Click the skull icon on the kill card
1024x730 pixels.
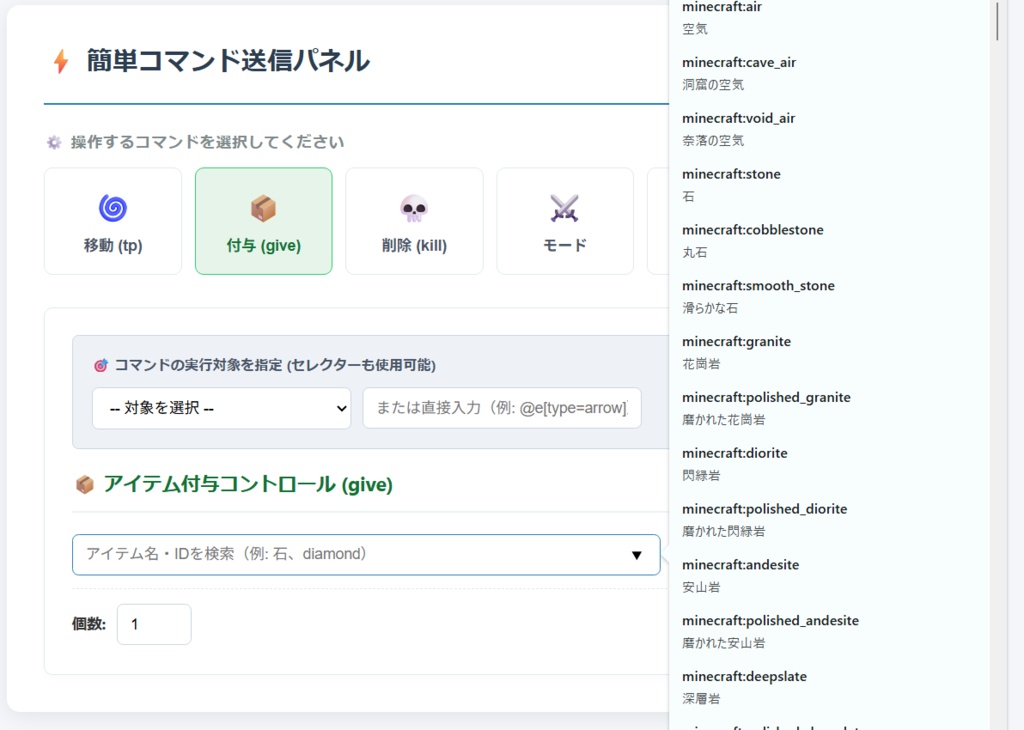click(415, 208)
